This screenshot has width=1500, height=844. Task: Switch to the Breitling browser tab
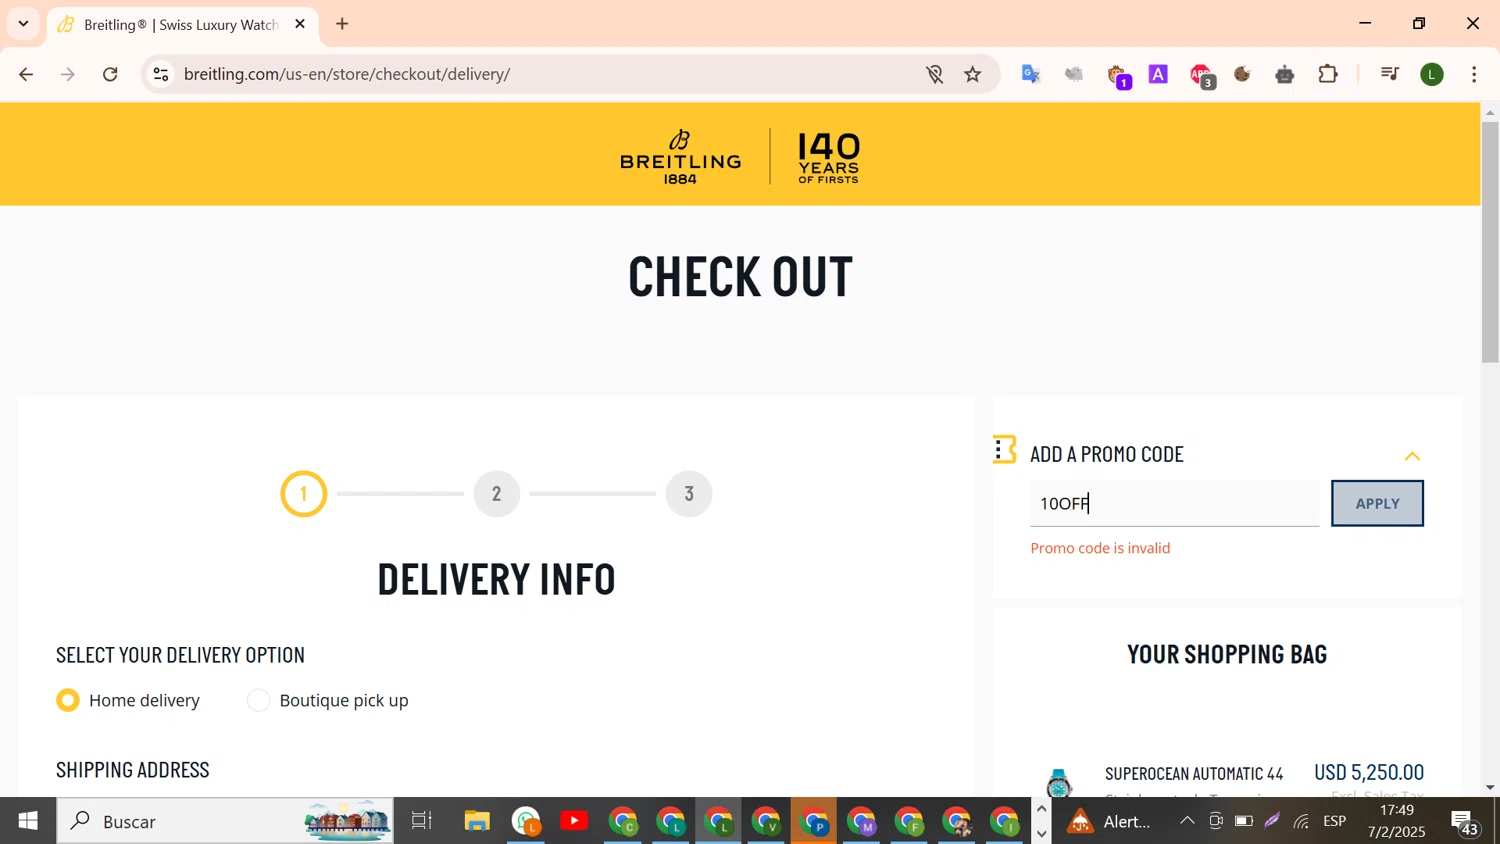tap(180, 24)
